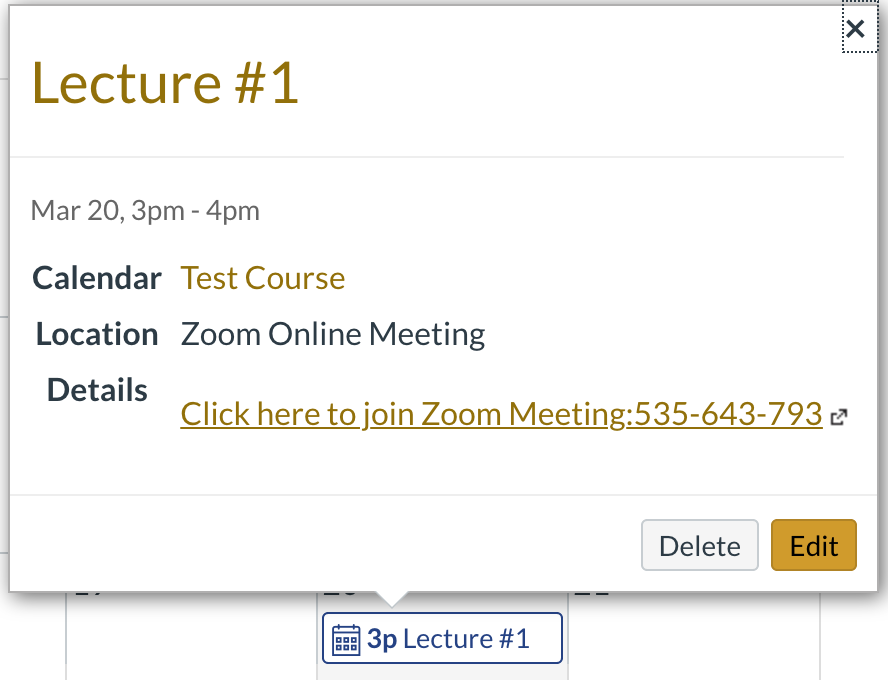Select the empty day cell right of Lecture event
This screenshot has width=888, height=680.
(x=694, y=635)
